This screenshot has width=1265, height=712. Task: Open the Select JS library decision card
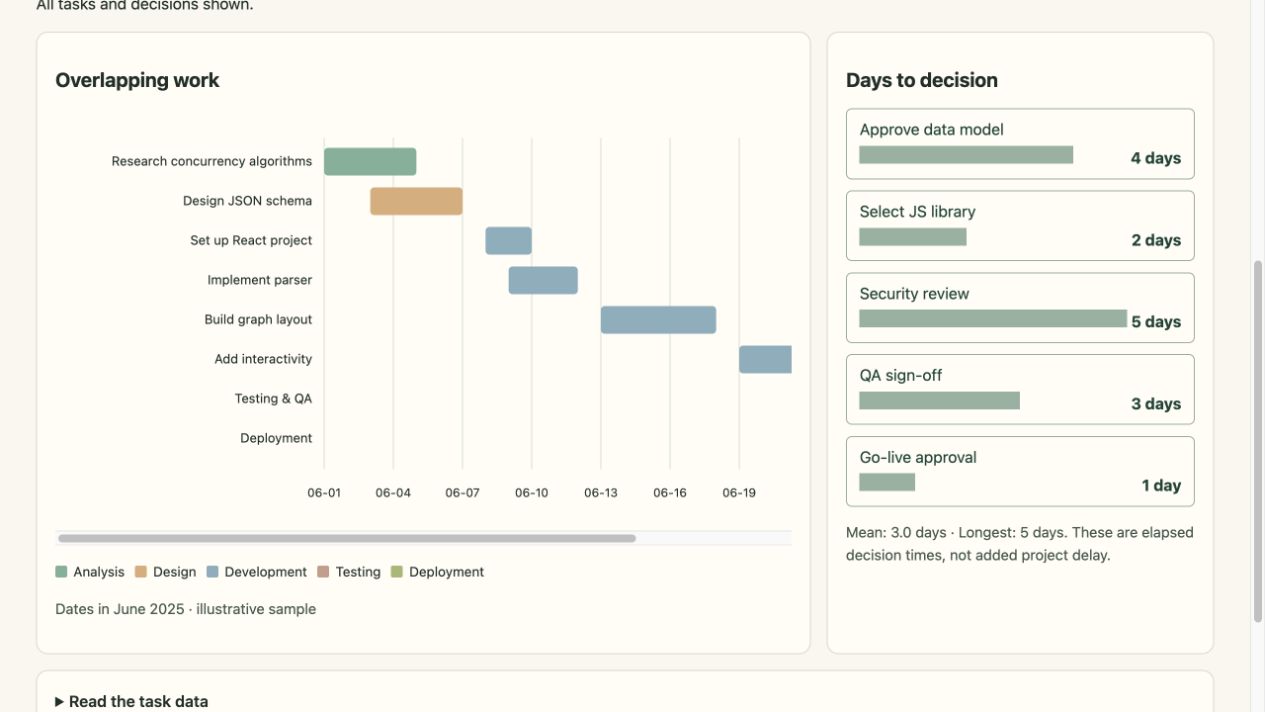[x=1020, y=226]
